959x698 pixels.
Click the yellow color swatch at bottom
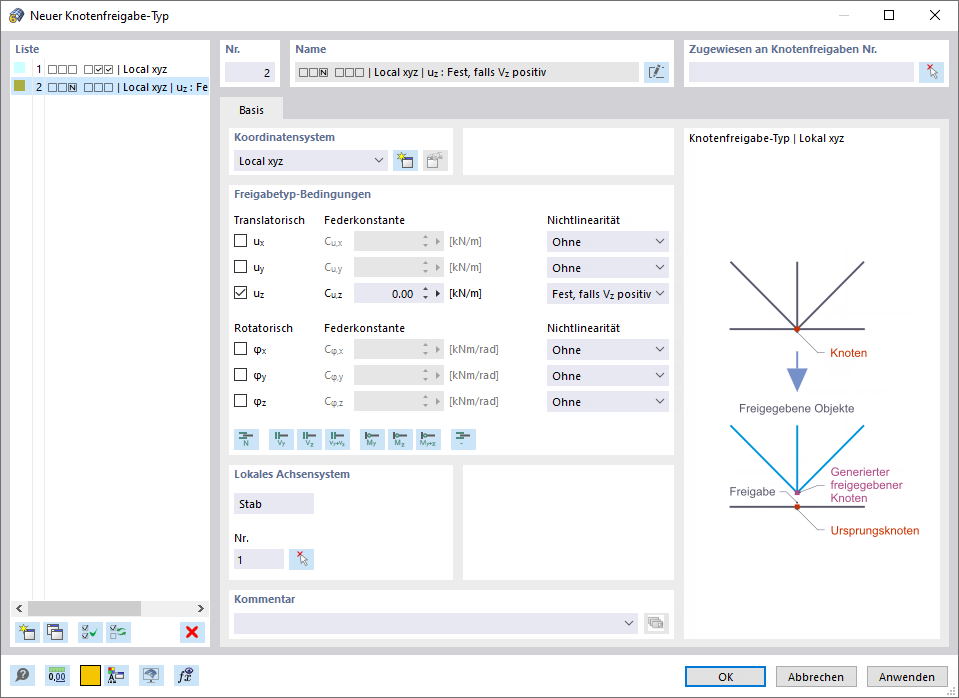[x=90, y=675]
